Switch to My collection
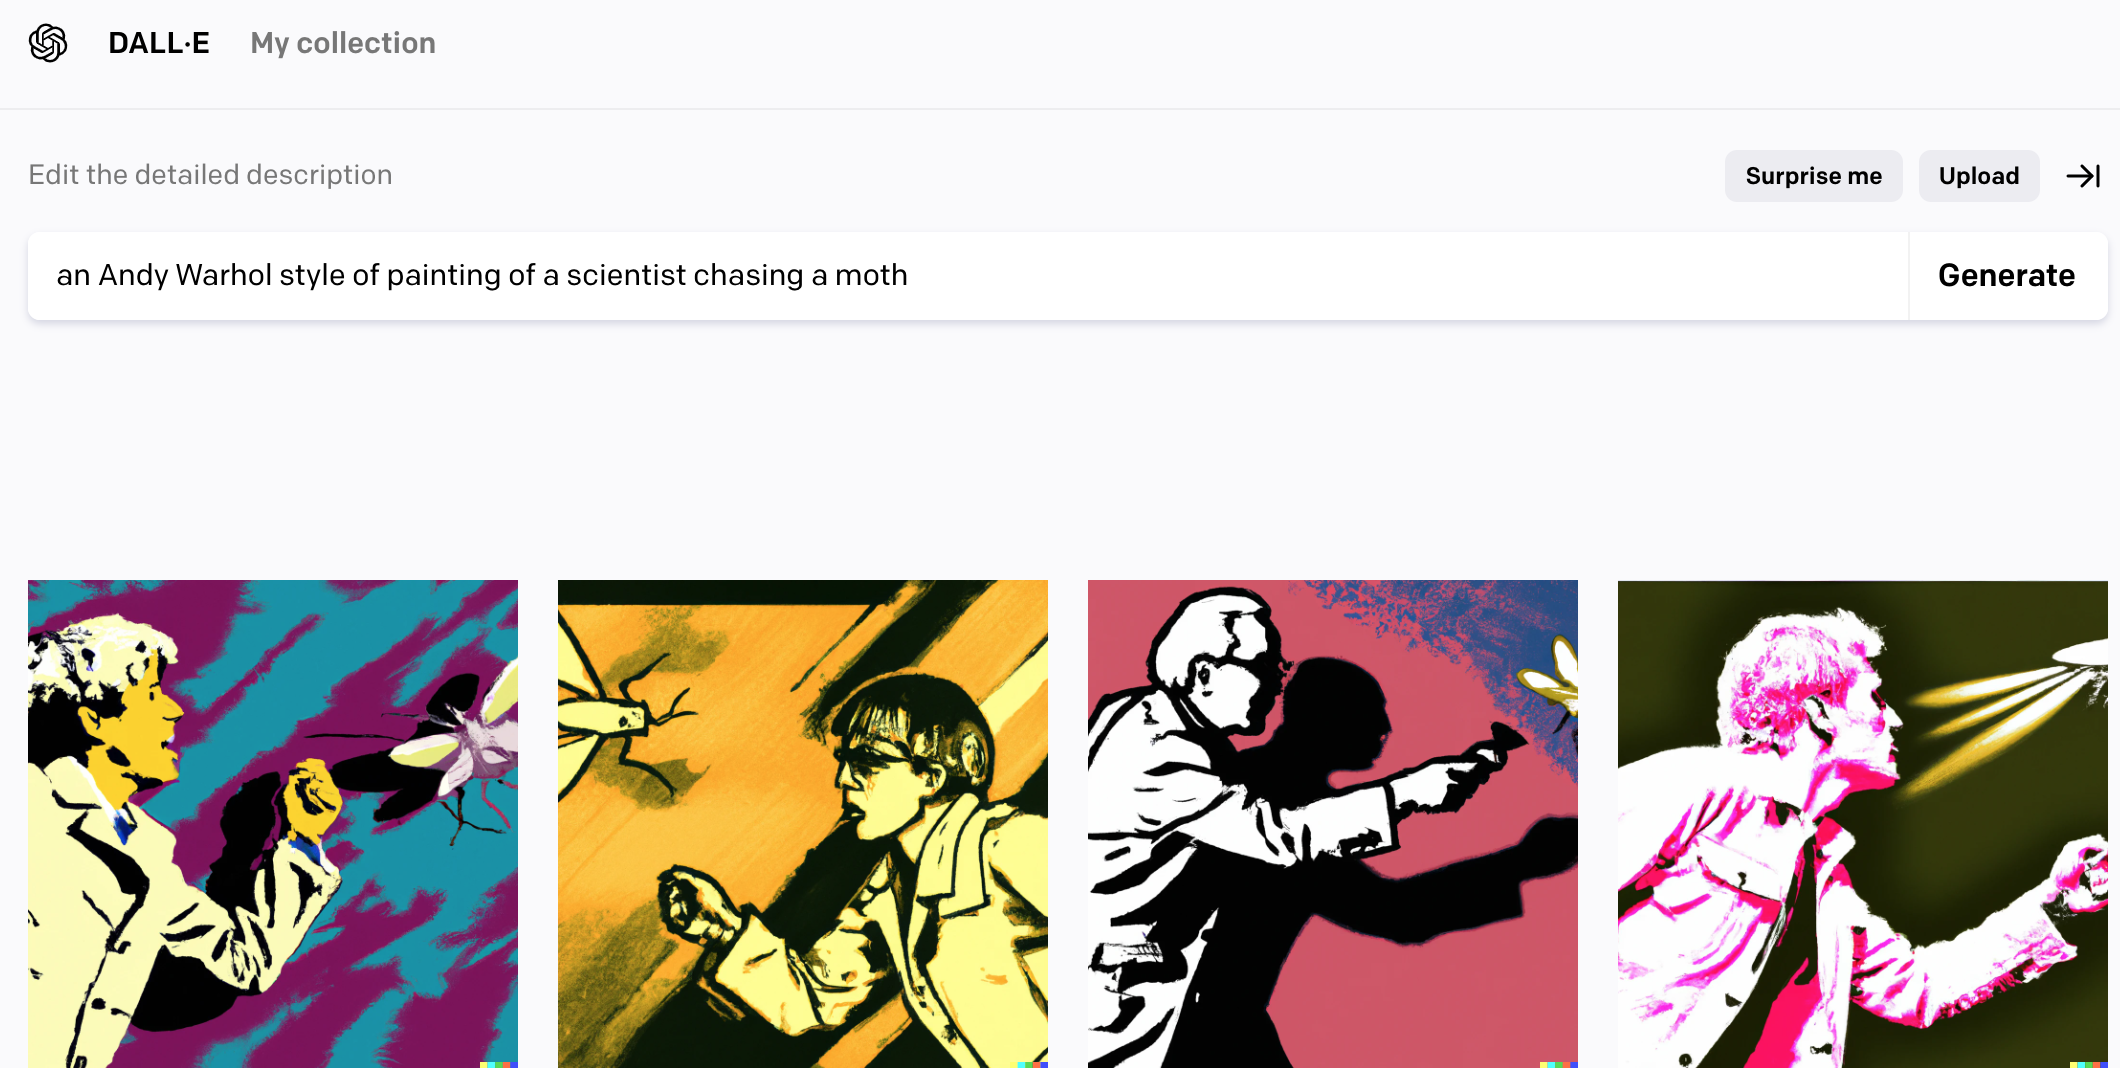 (343, 43)
